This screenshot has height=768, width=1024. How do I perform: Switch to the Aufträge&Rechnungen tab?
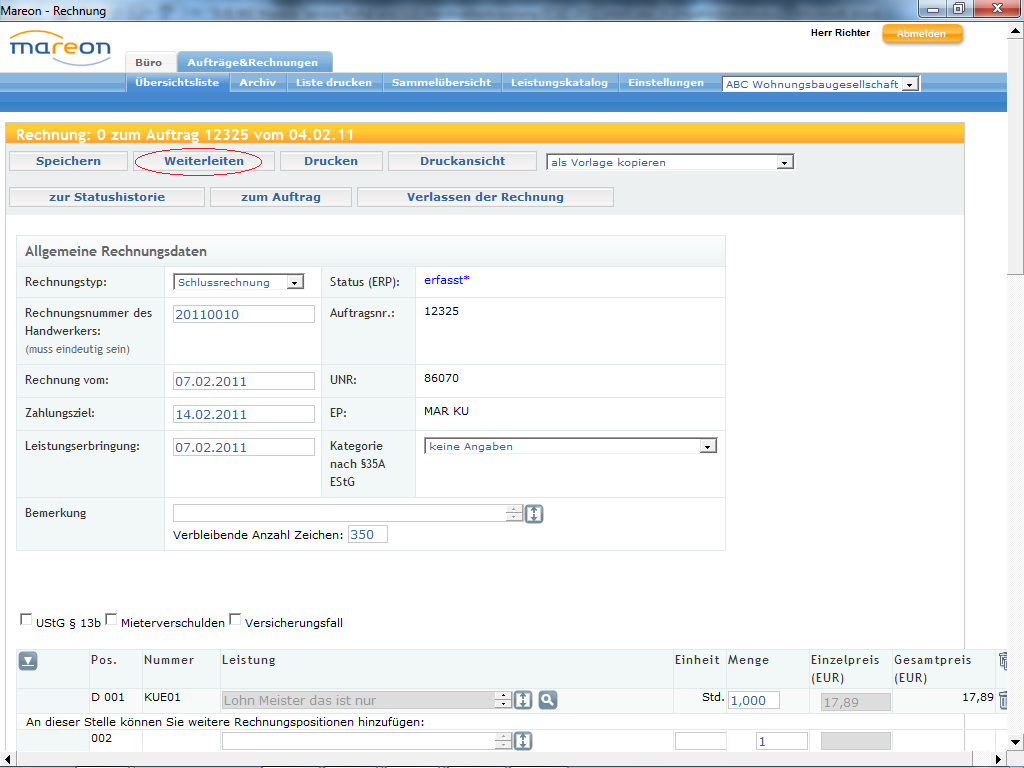point(253,62)
